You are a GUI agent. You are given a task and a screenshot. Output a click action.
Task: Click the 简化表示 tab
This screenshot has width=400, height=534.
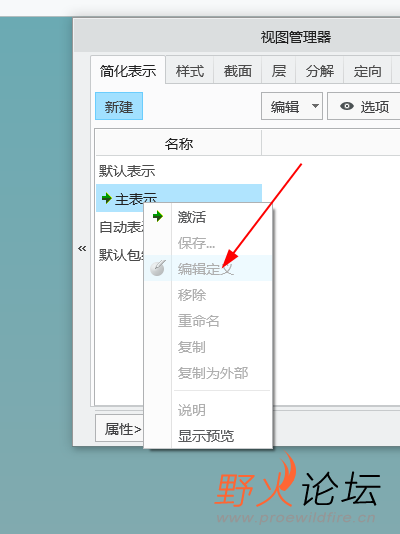128,71
